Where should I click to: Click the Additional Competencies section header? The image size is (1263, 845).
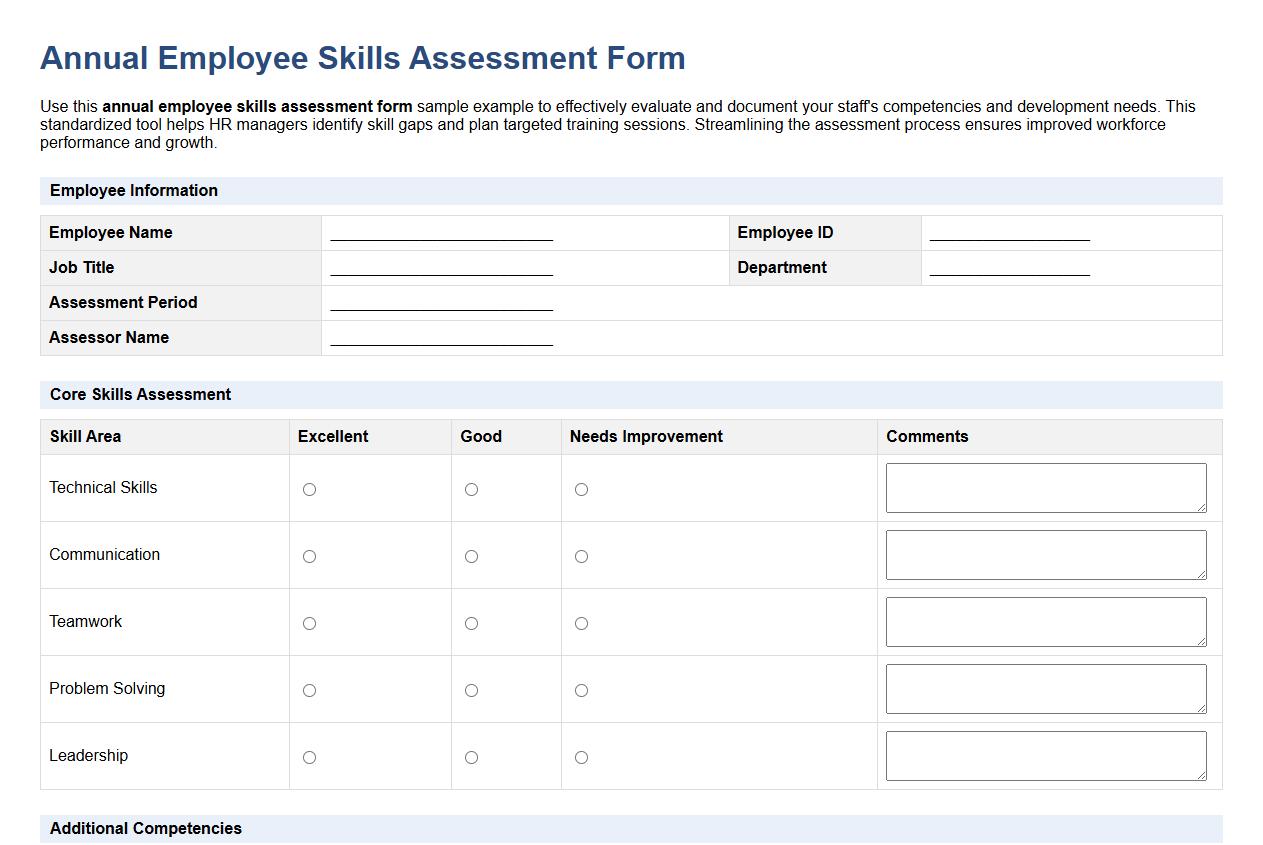coord(145,828)
